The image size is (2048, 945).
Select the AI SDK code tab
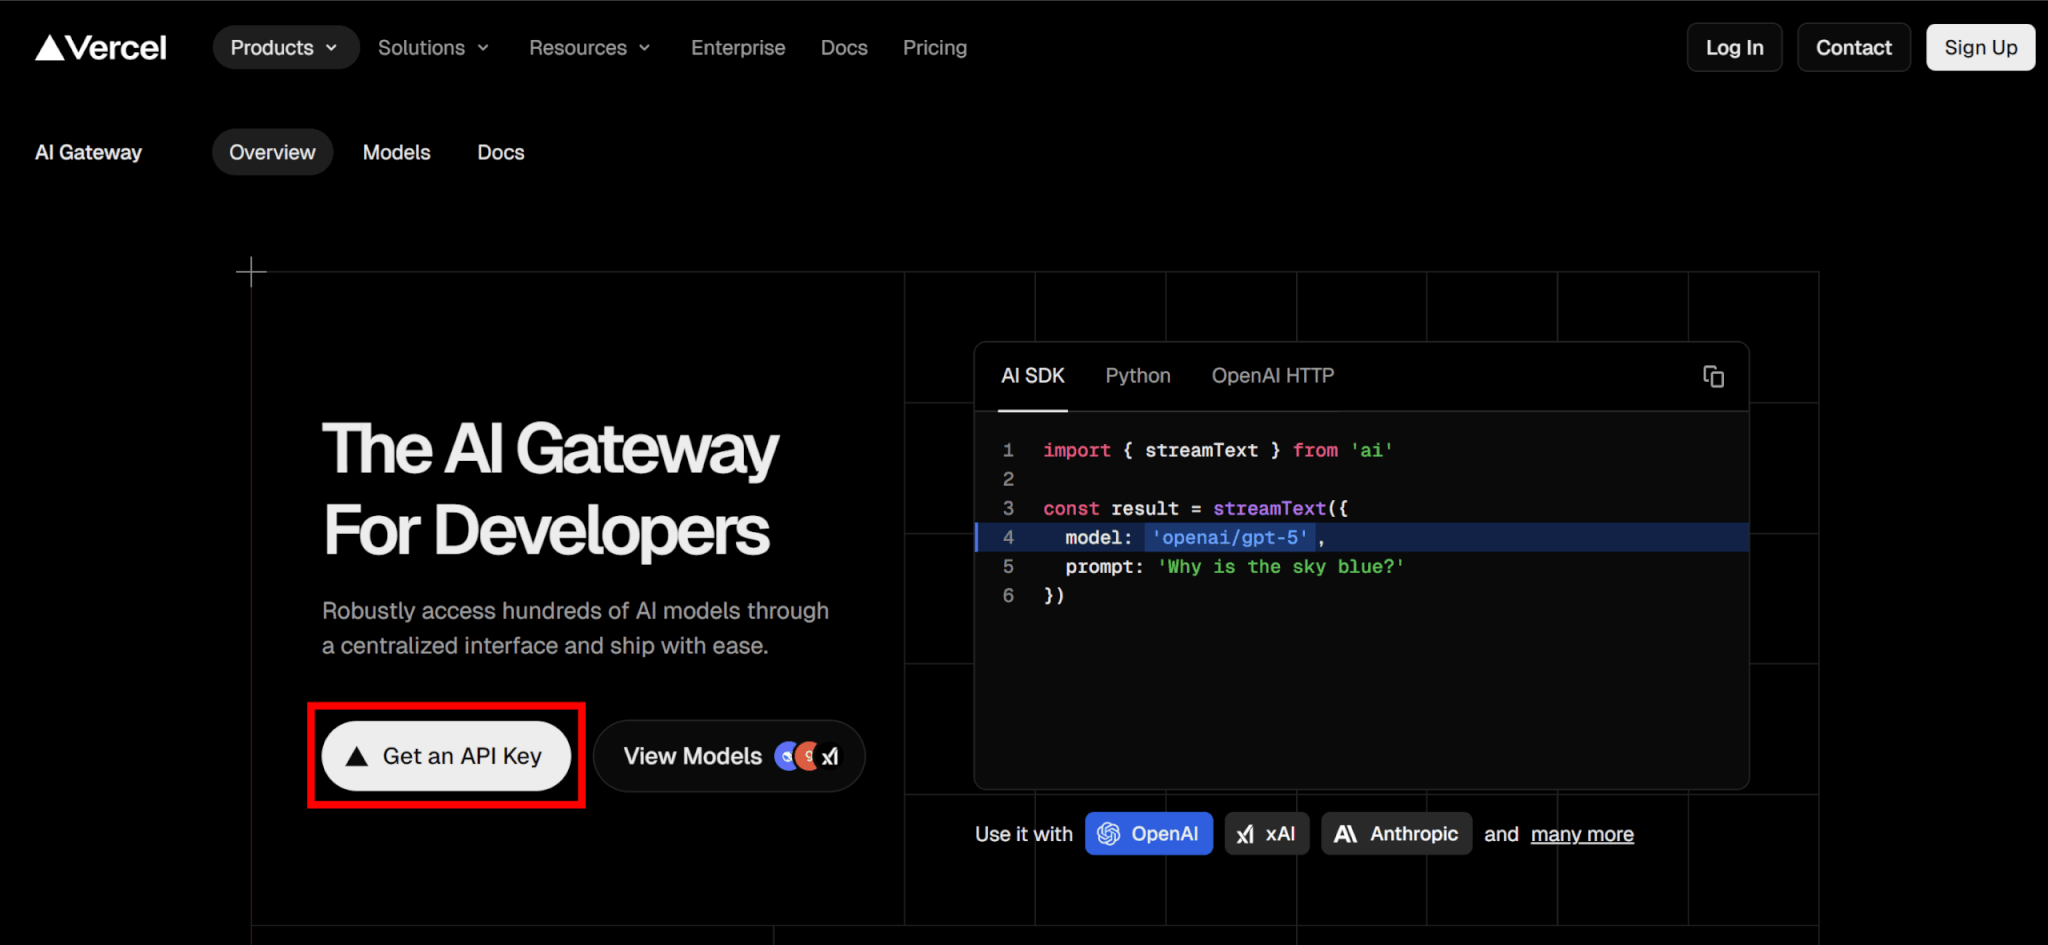pyautogui.click(x=1032, y=376)
